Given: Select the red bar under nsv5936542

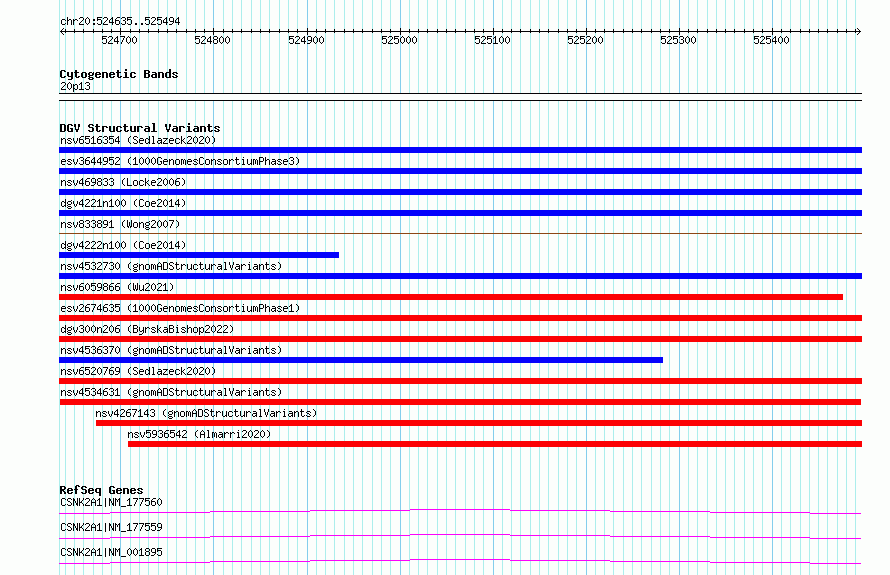Looking at the screenshot, I should (495, 444).
